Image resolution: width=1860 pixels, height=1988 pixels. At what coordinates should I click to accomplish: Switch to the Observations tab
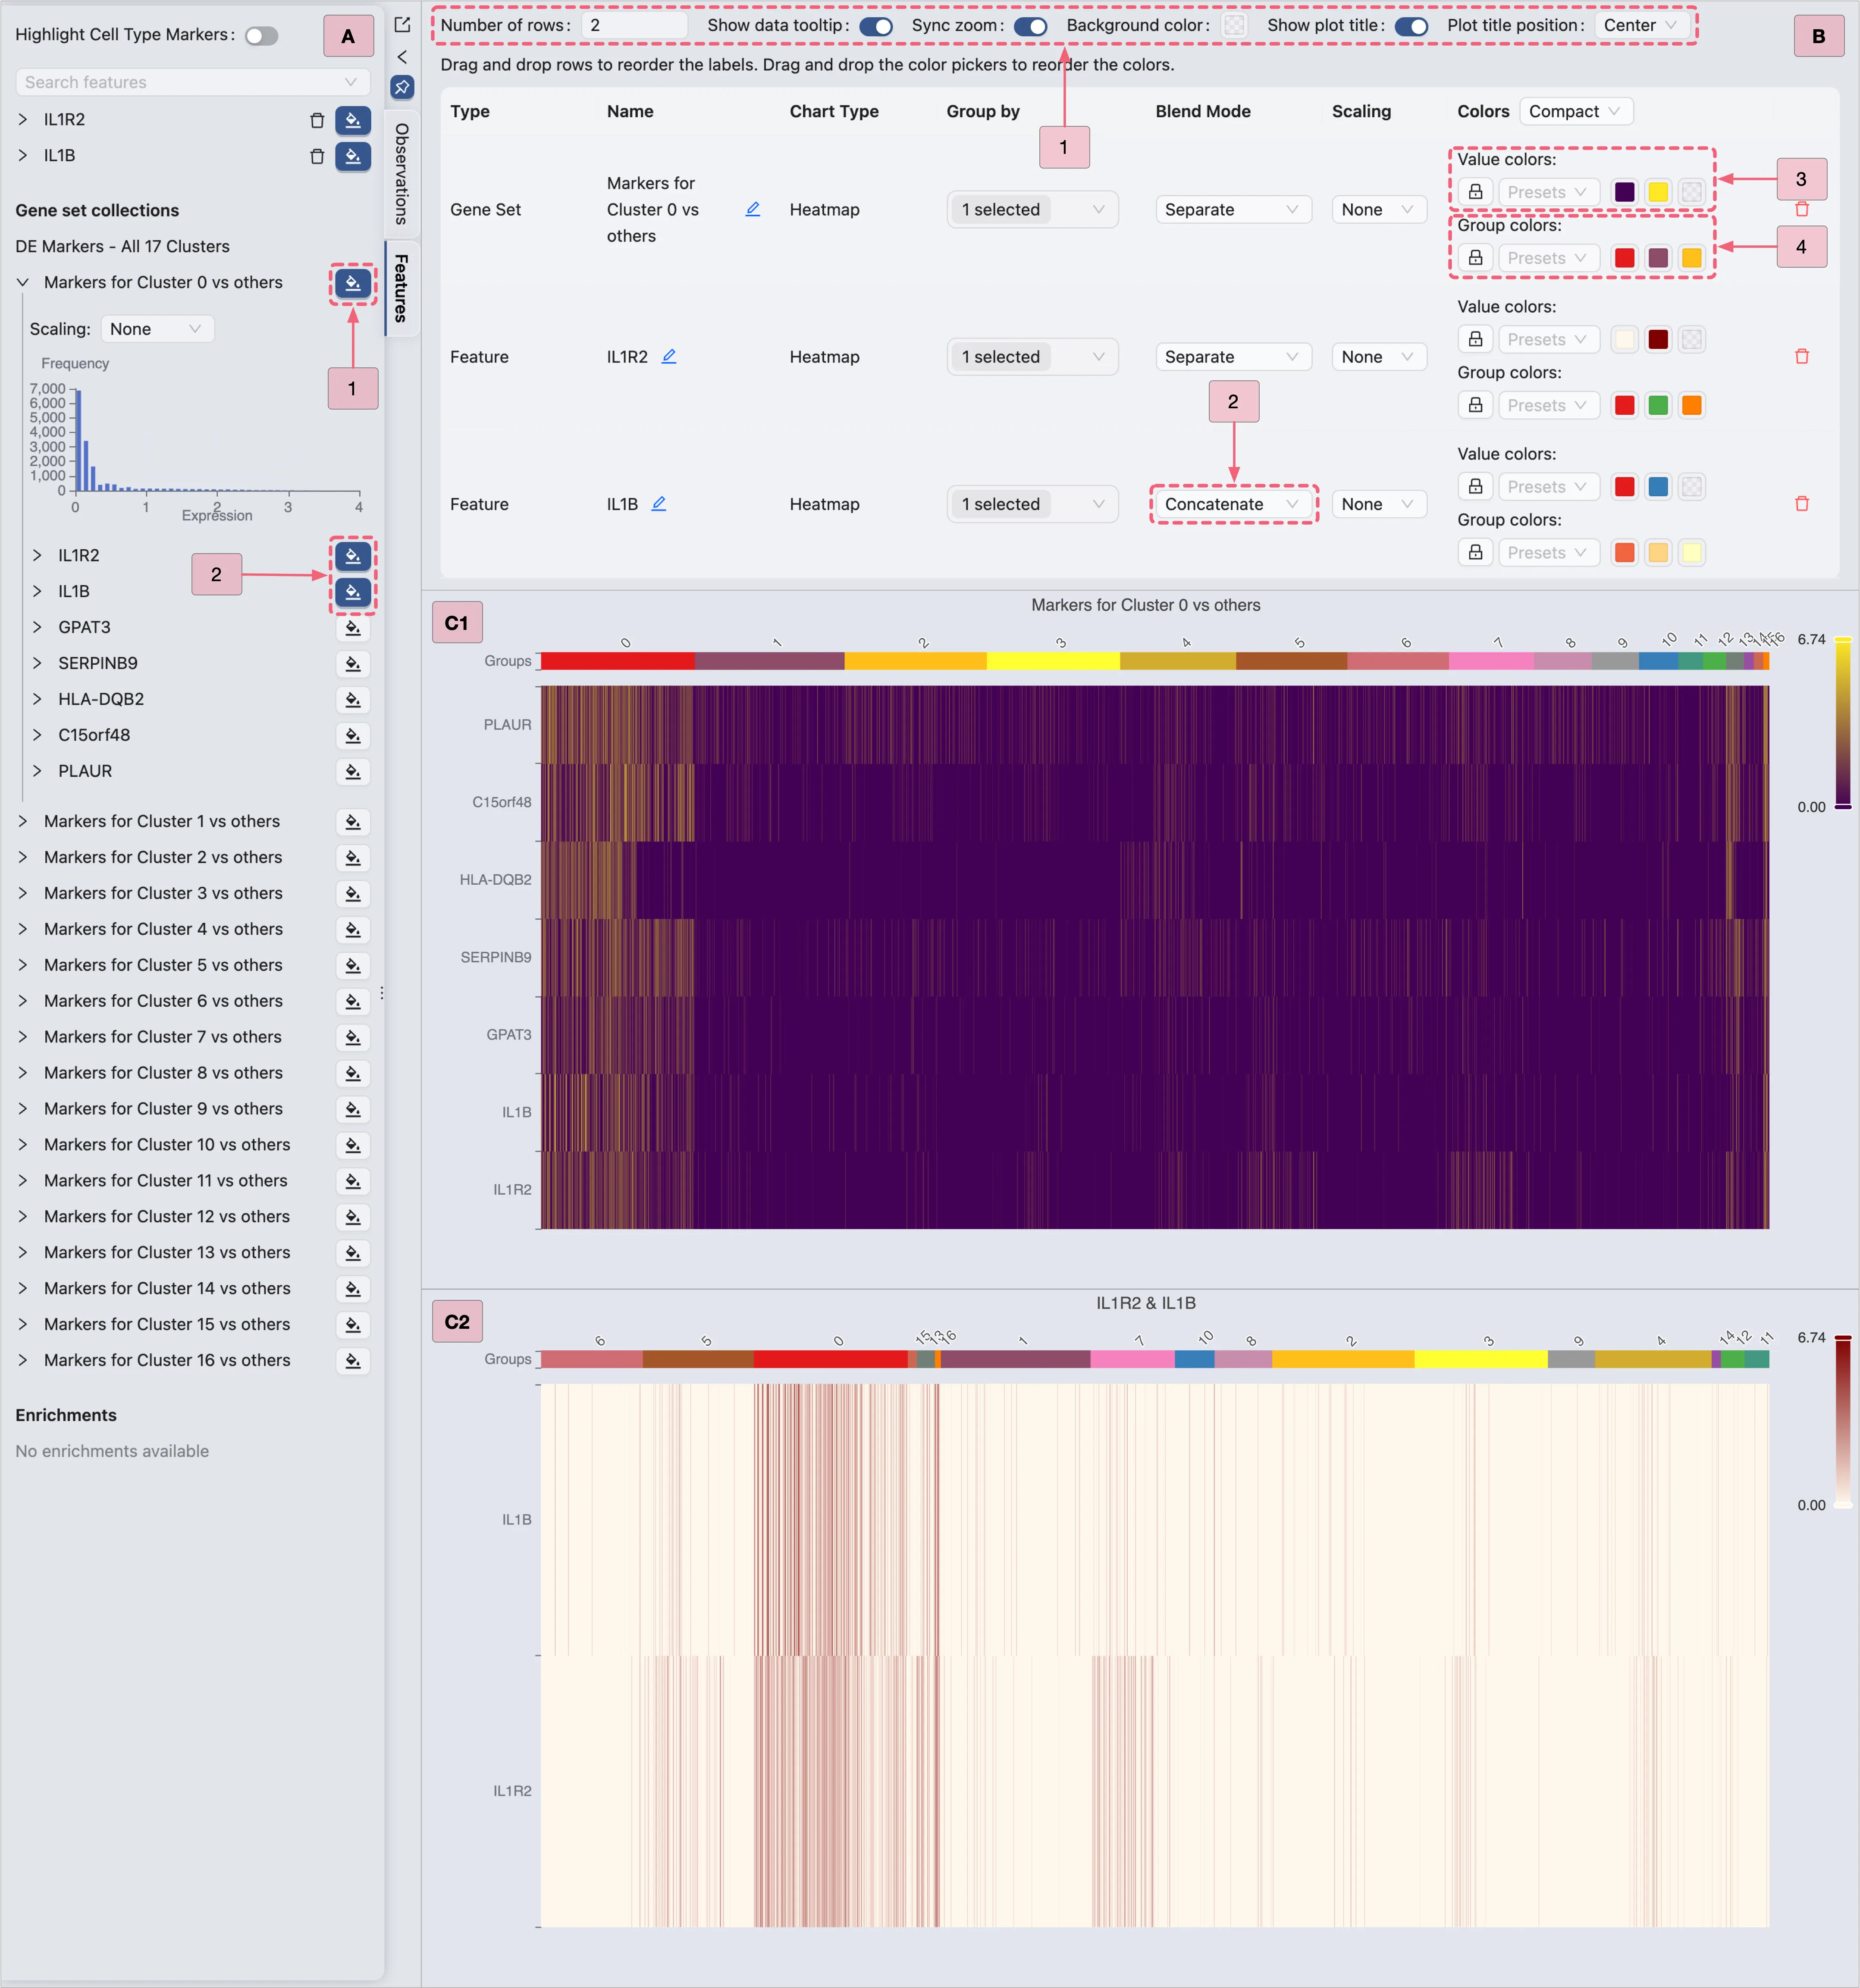coord(402,174)
